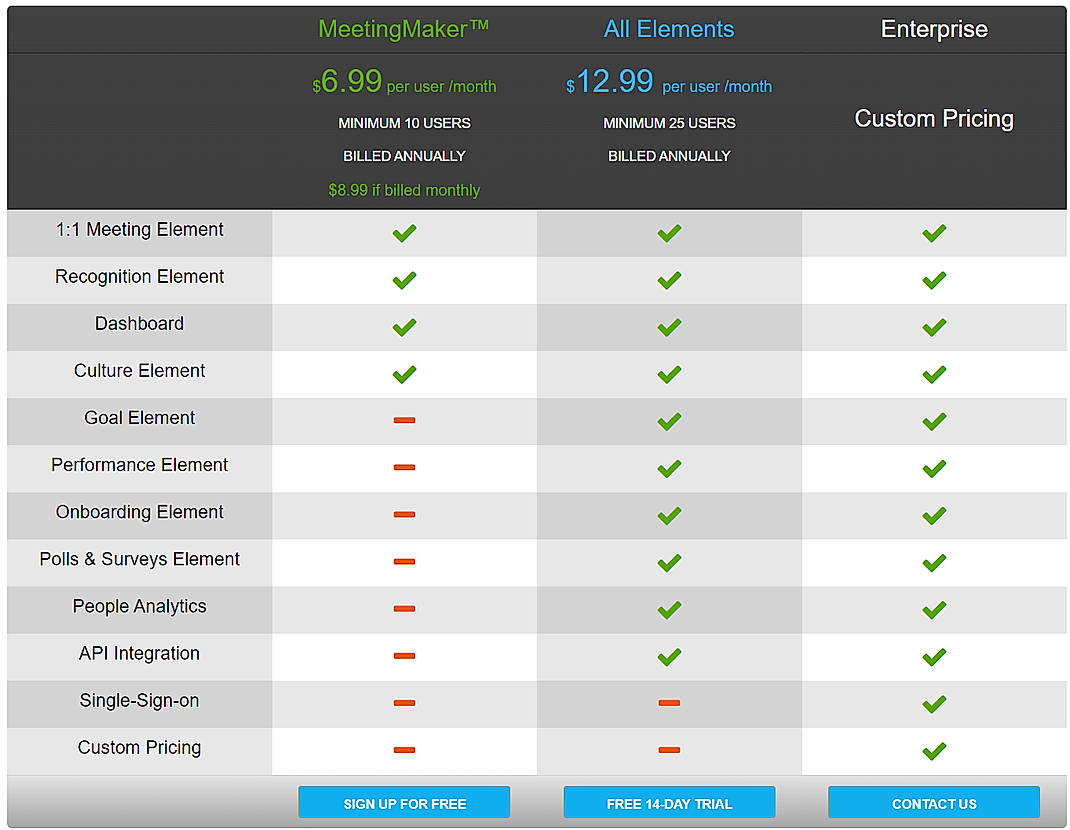Toggle the All Elements checkmark for Polls & Surveys
1070x830 pixels.
[669, 562]
